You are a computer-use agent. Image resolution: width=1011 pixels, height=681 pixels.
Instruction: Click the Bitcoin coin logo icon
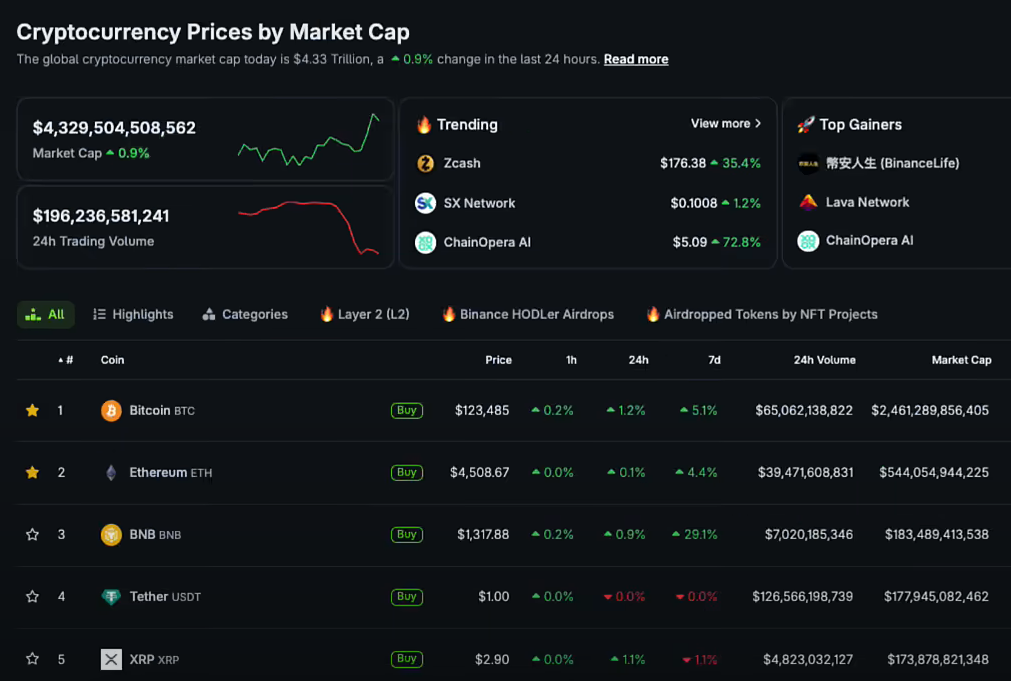pos(111,411)
